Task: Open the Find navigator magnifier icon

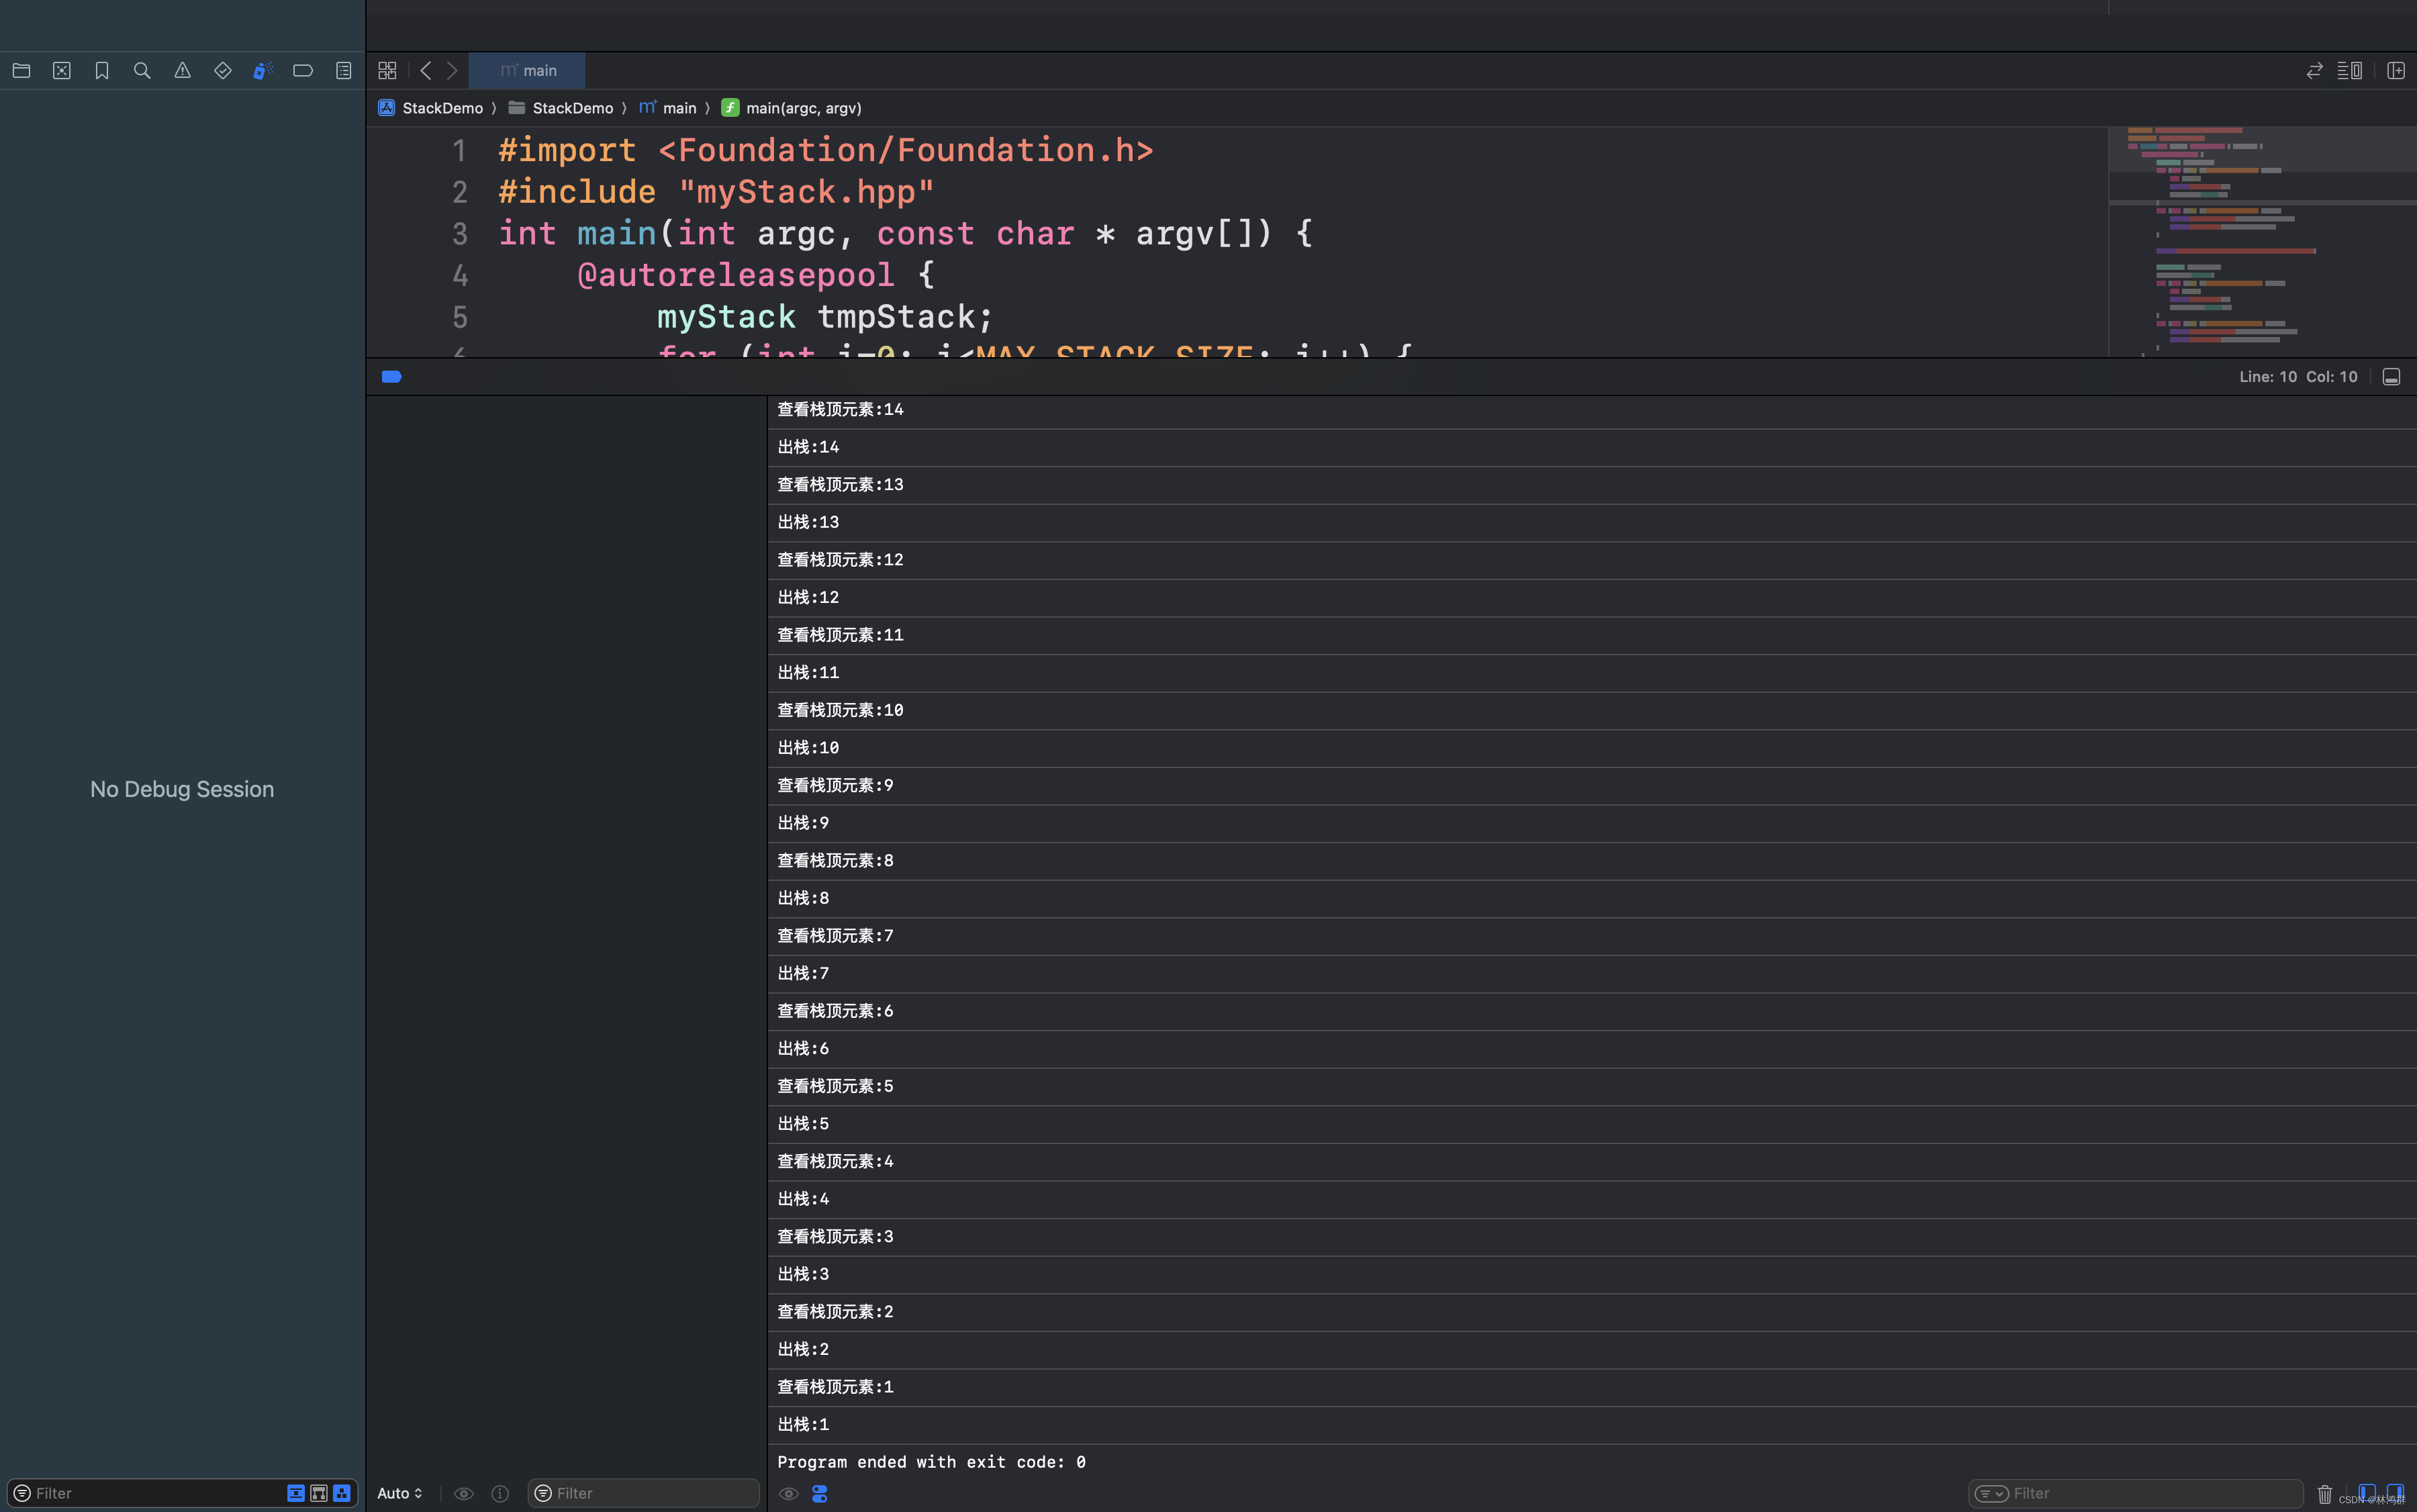Action: (142, 71)
